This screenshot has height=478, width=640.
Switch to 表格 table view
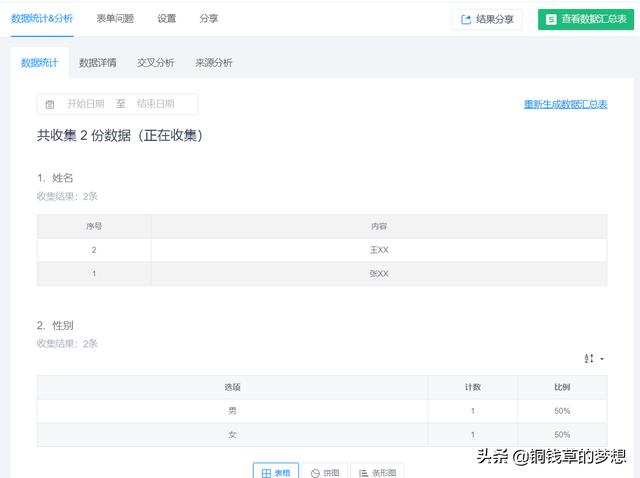(x=275, y=472)
